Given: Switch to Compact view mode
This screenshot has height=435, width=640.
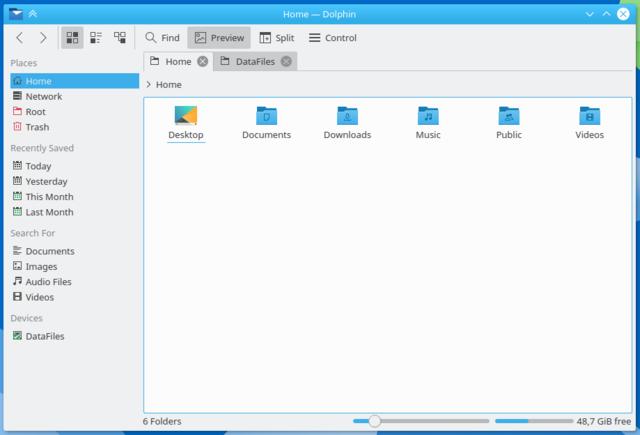Looking at the screenshot, I should pos(96,38).
